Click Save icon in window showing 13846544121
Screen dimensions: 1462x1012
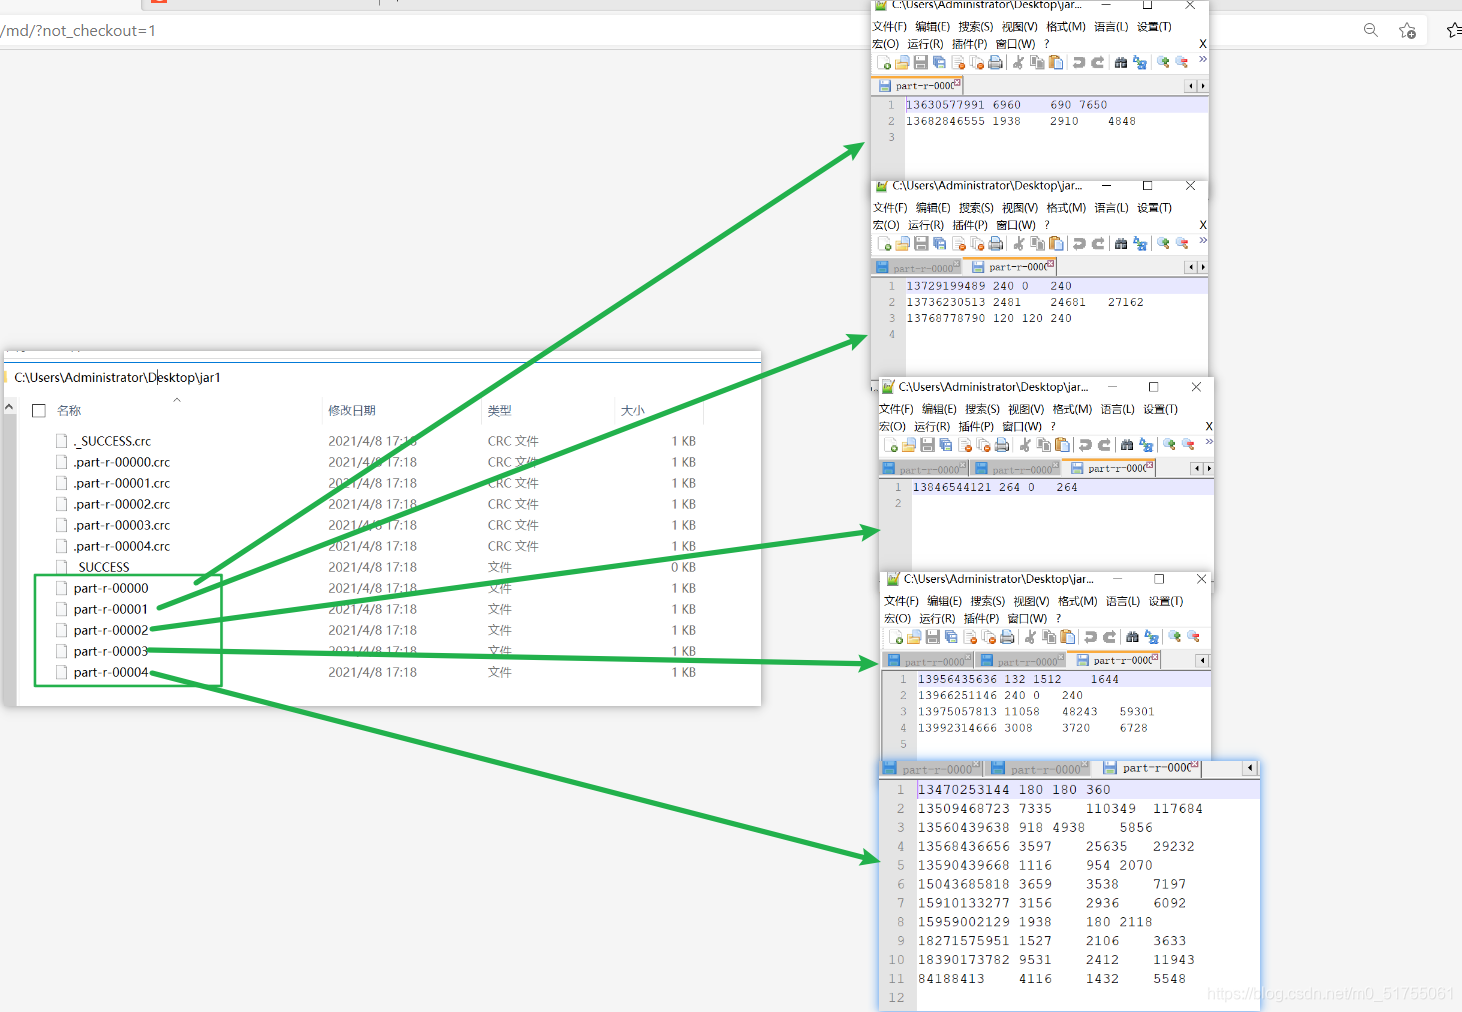click(927, 445)
